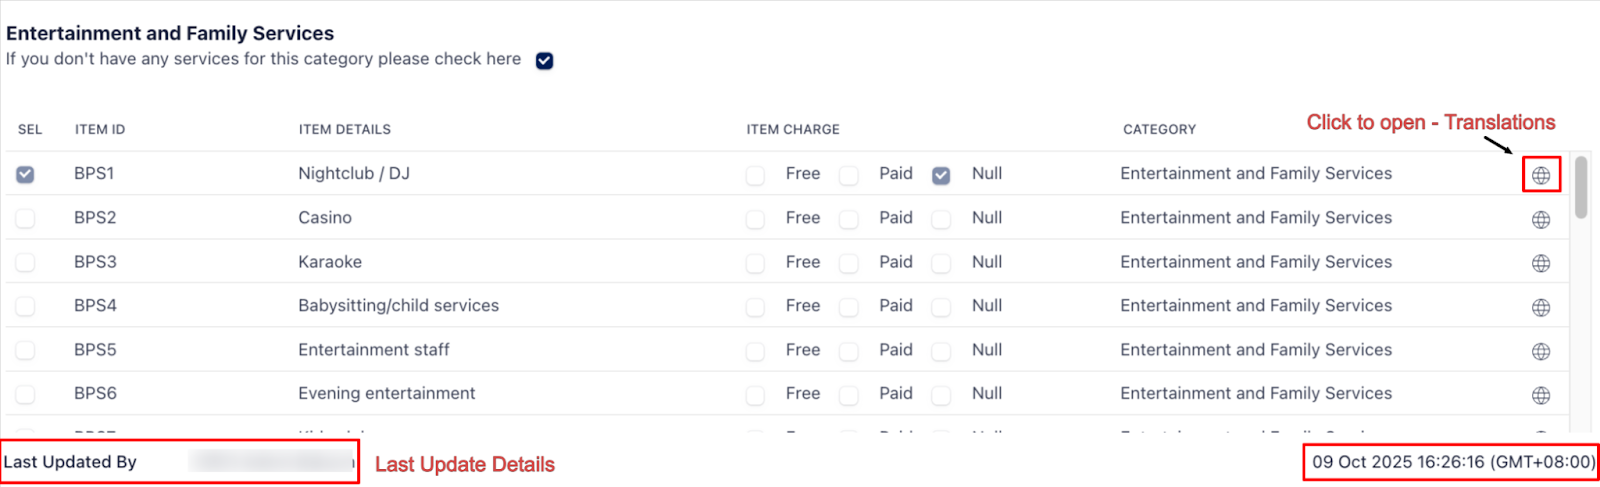This screenshot has height=487, width=1600.
Task: Mark Evening entertainment as Paid
Action: click(x=849, y=395)
